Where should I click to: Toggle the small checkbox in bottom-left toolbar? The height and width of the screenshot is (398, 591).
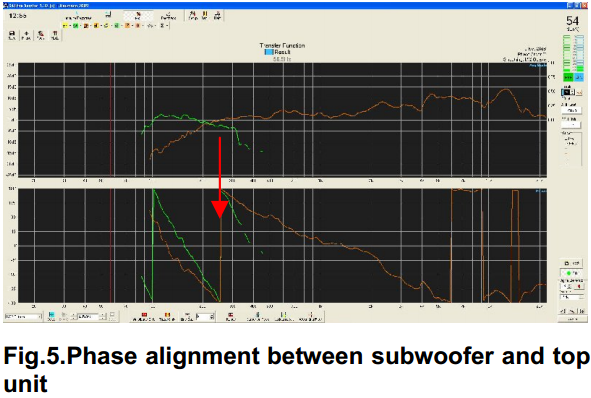(112, 314)
